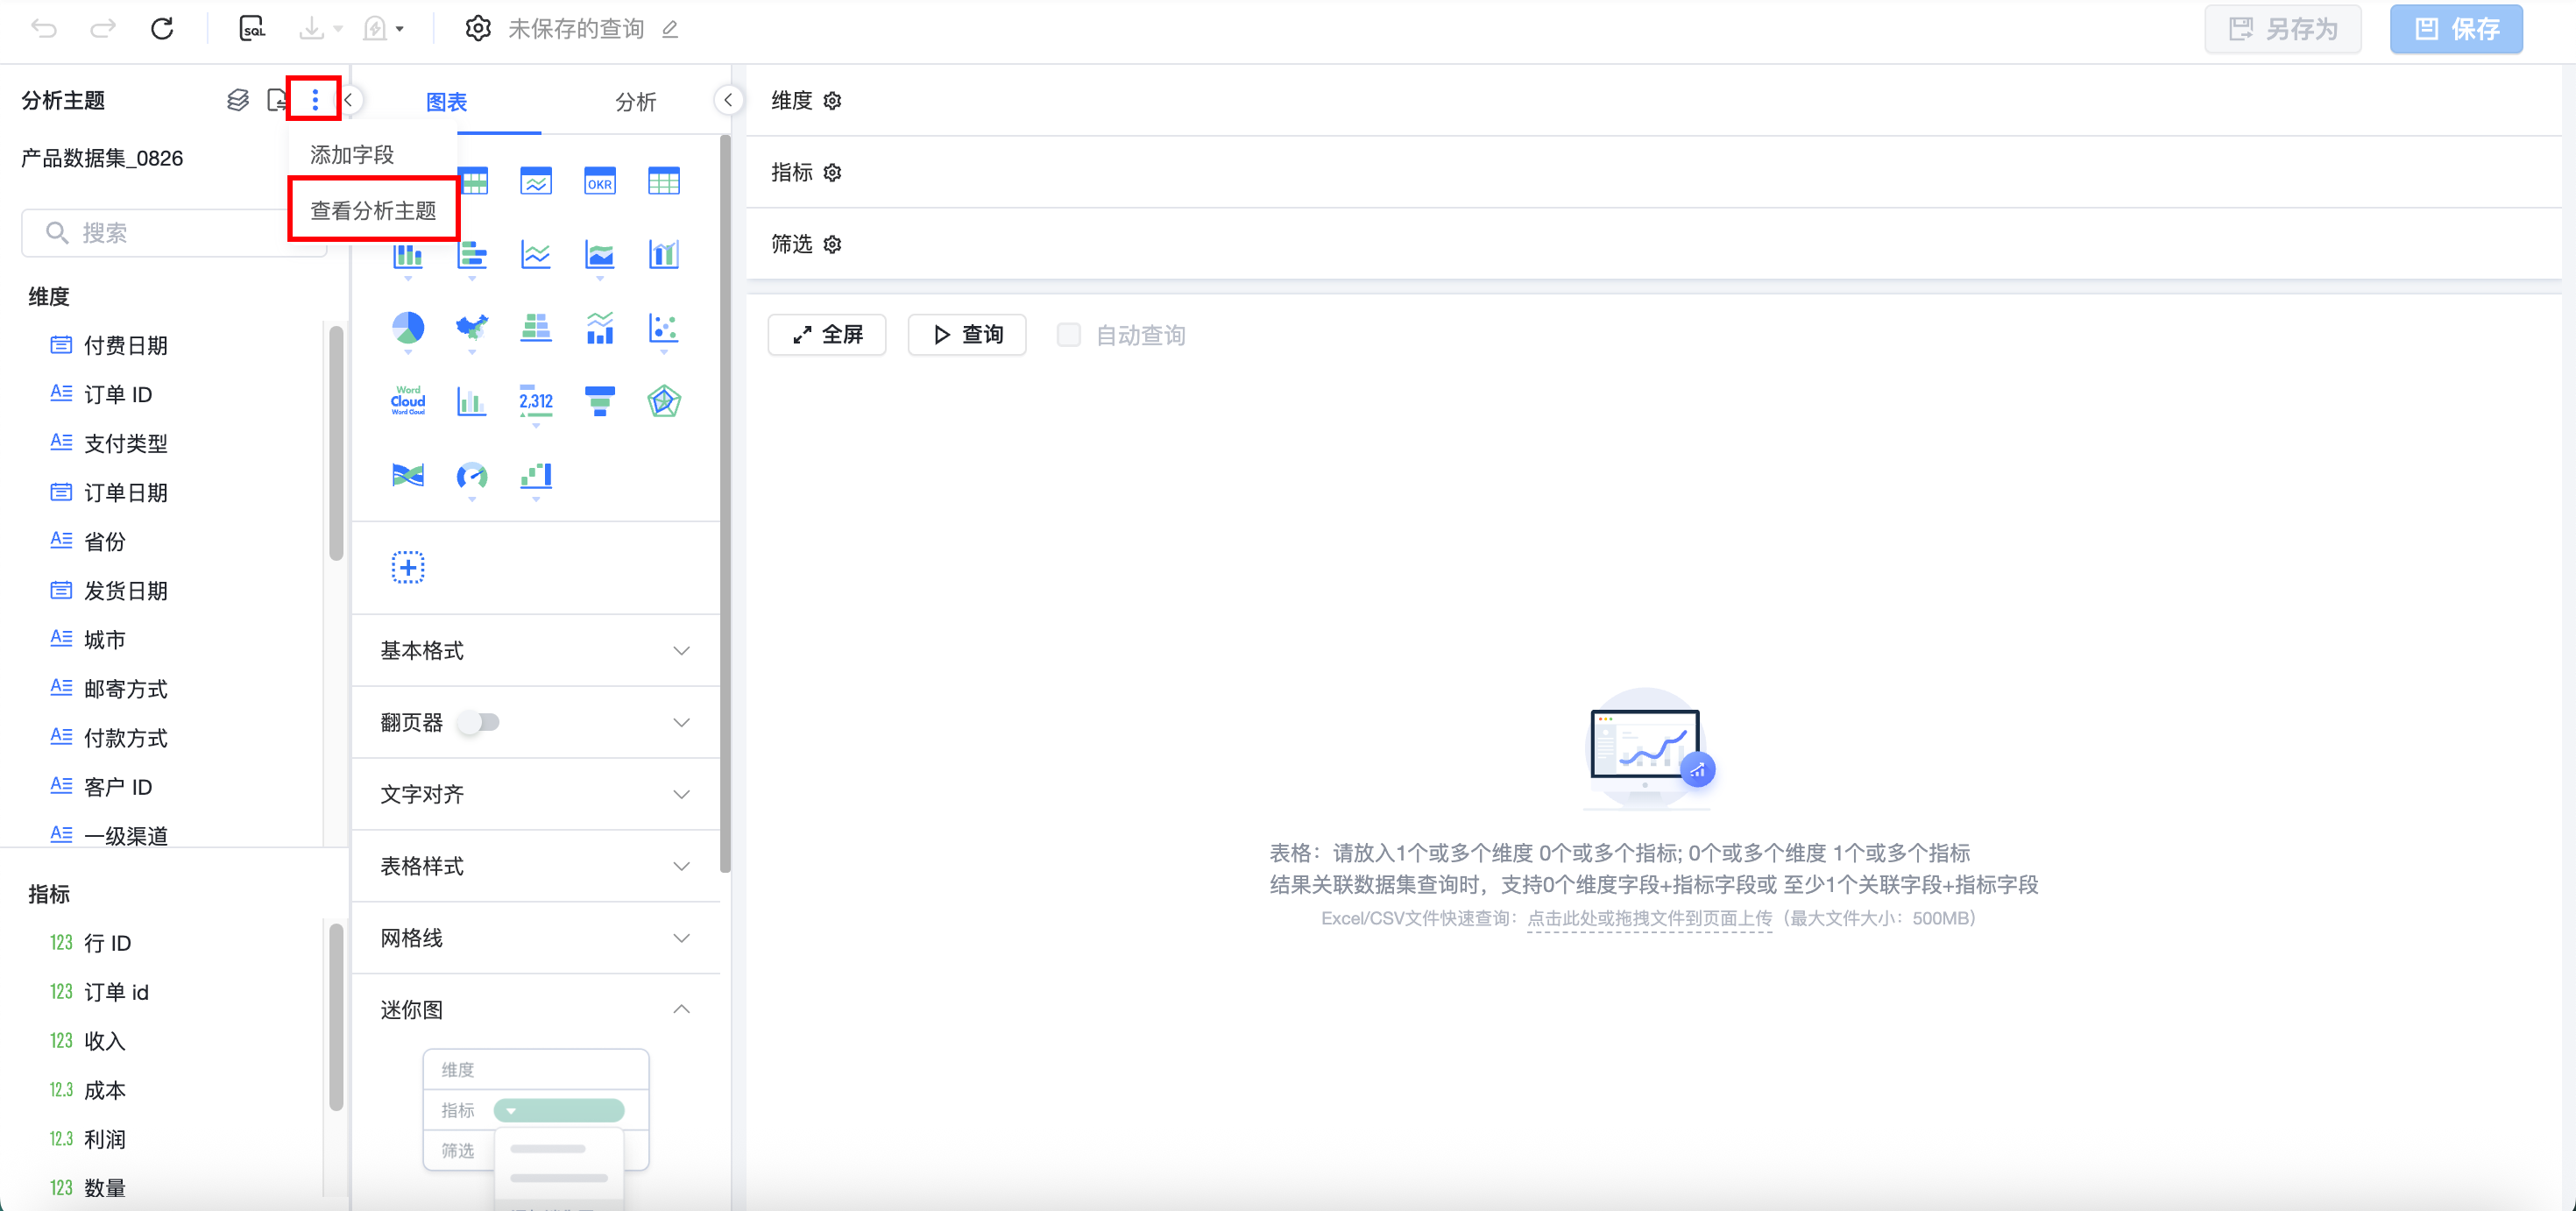Toggle the 翻页器 switch
Screen dimensions: 2576x1211
point(479,722)
